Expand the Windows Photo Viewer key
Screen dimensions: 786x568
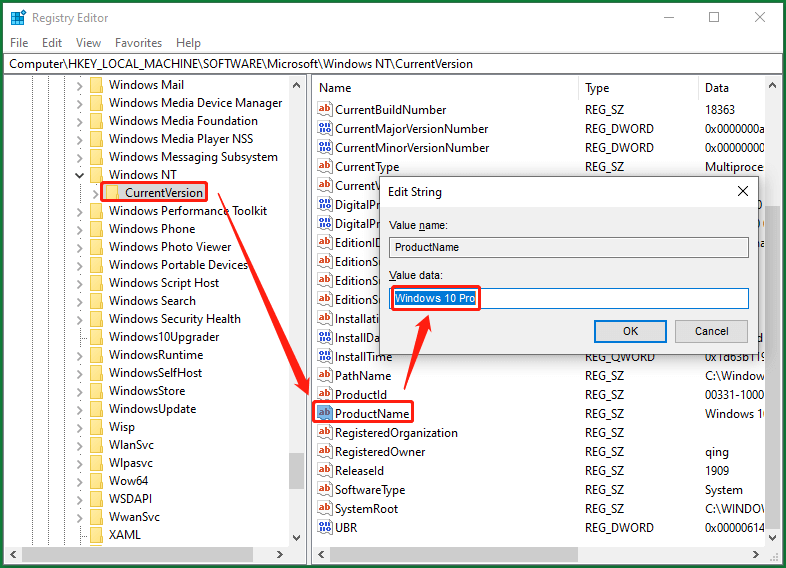79,248
